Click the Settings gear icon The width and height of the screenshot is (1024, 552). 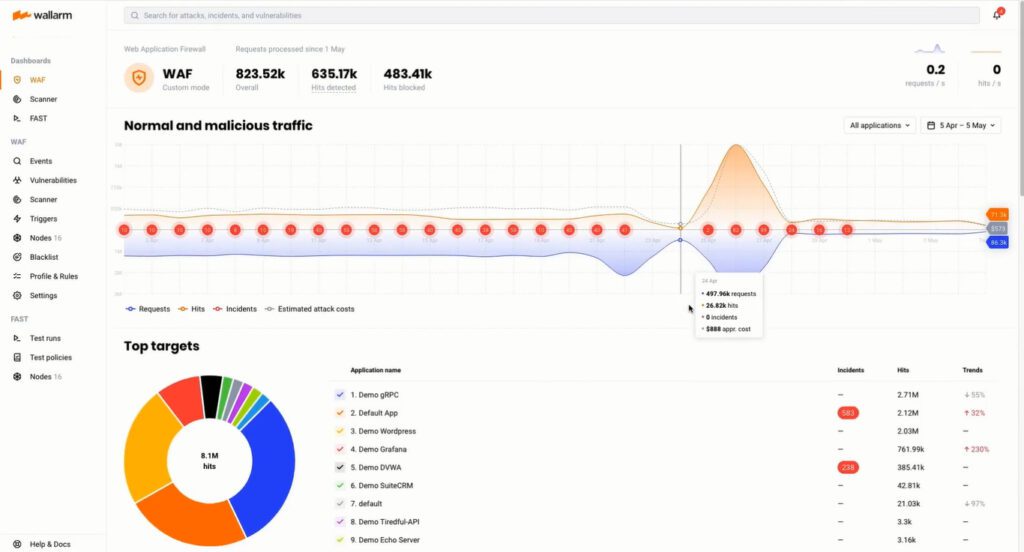pos(17,295)
